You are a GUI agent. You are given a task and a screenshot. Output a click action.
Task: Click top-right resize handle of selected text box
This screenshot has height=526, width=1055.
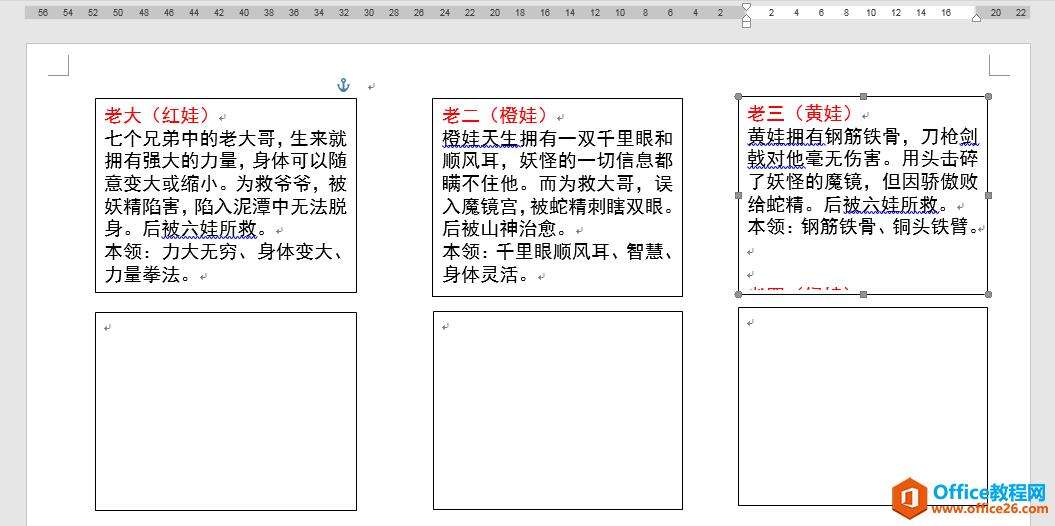(x=988, y=97)
